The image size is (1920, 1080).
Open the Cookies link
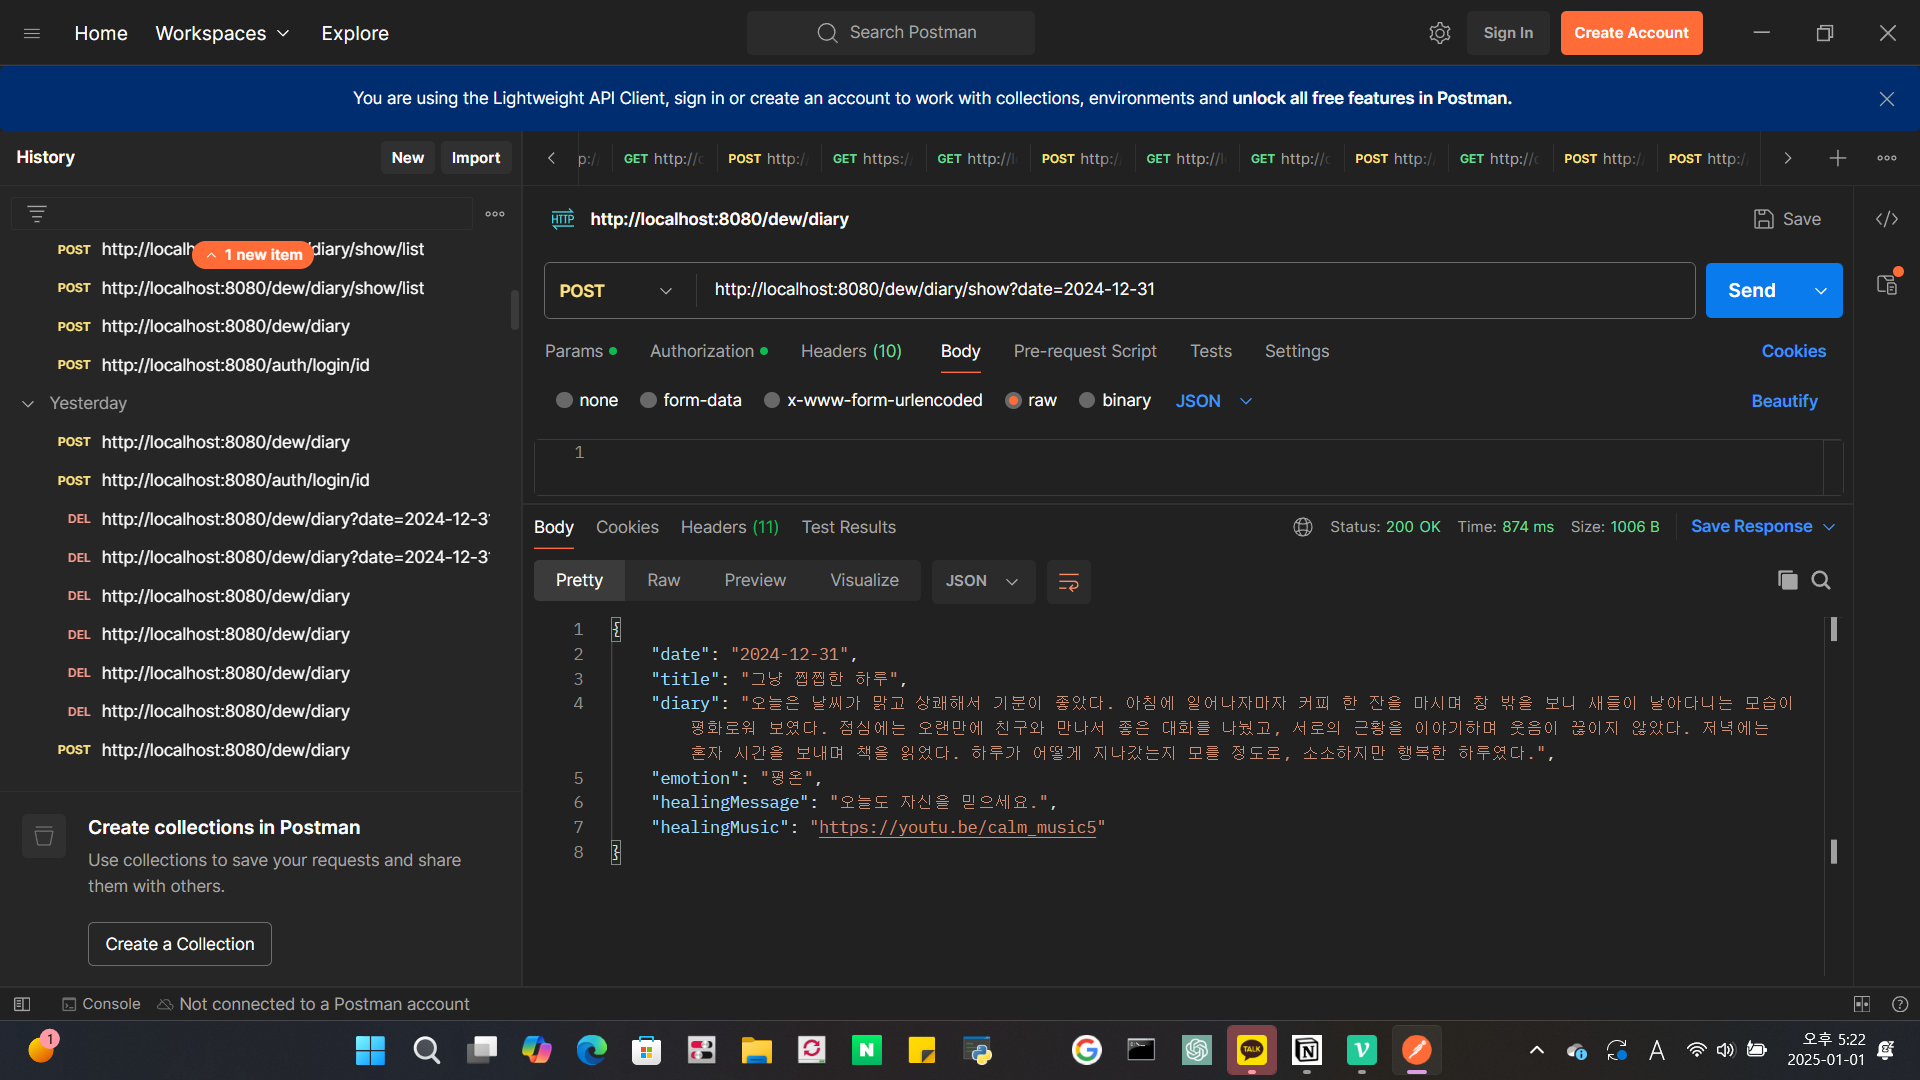pyautogui.click(x=1794, y=351)
